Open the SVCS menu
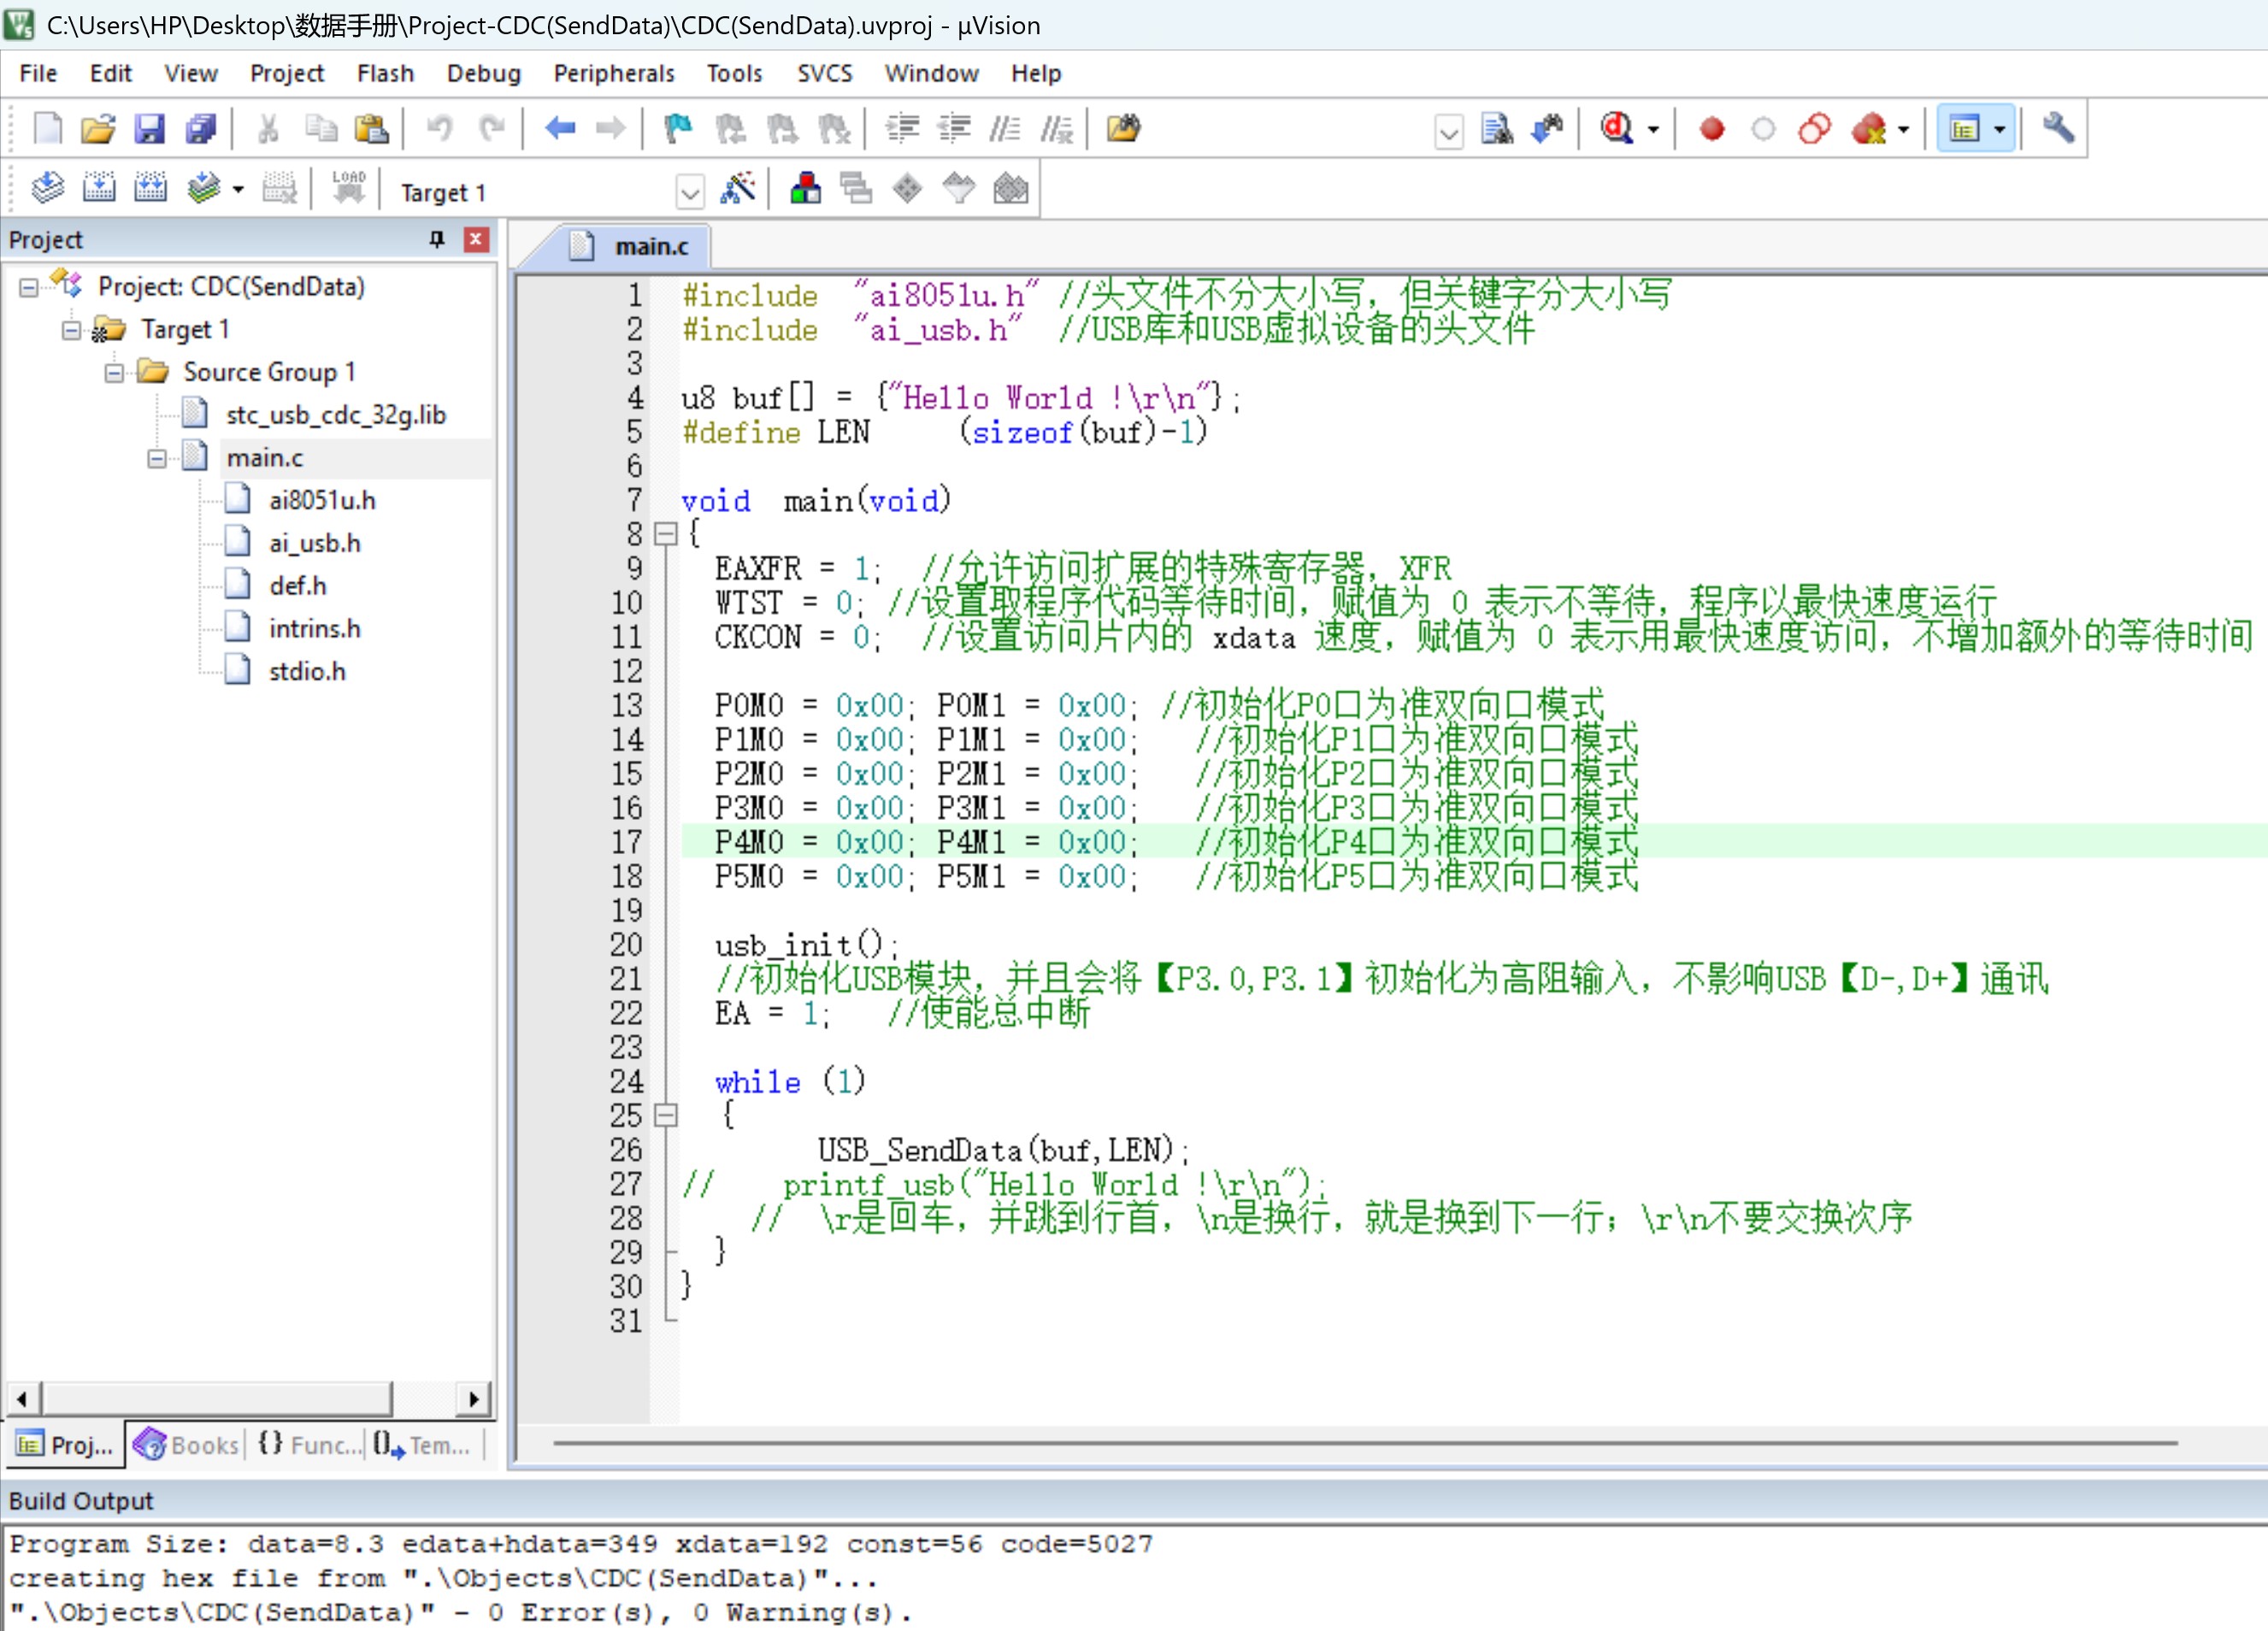The width and height of the screenshot is (2268, 1631). tap(825, 74)
